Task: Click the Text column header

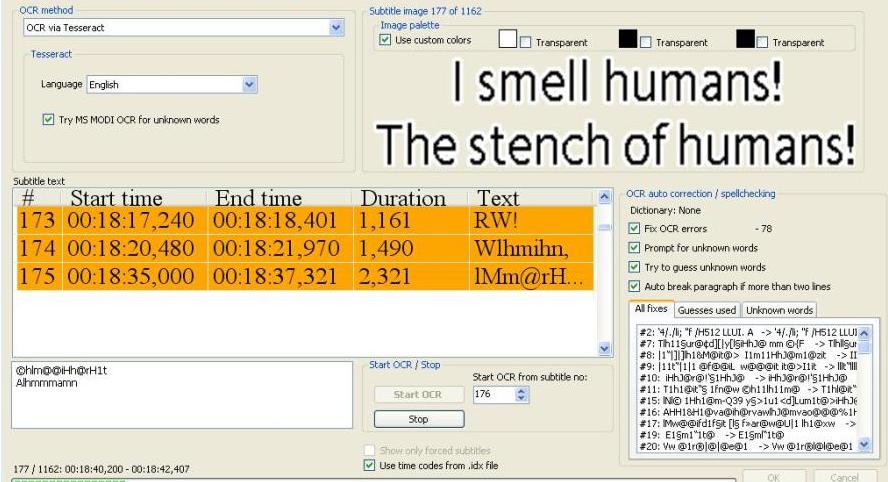Action: 531,198
